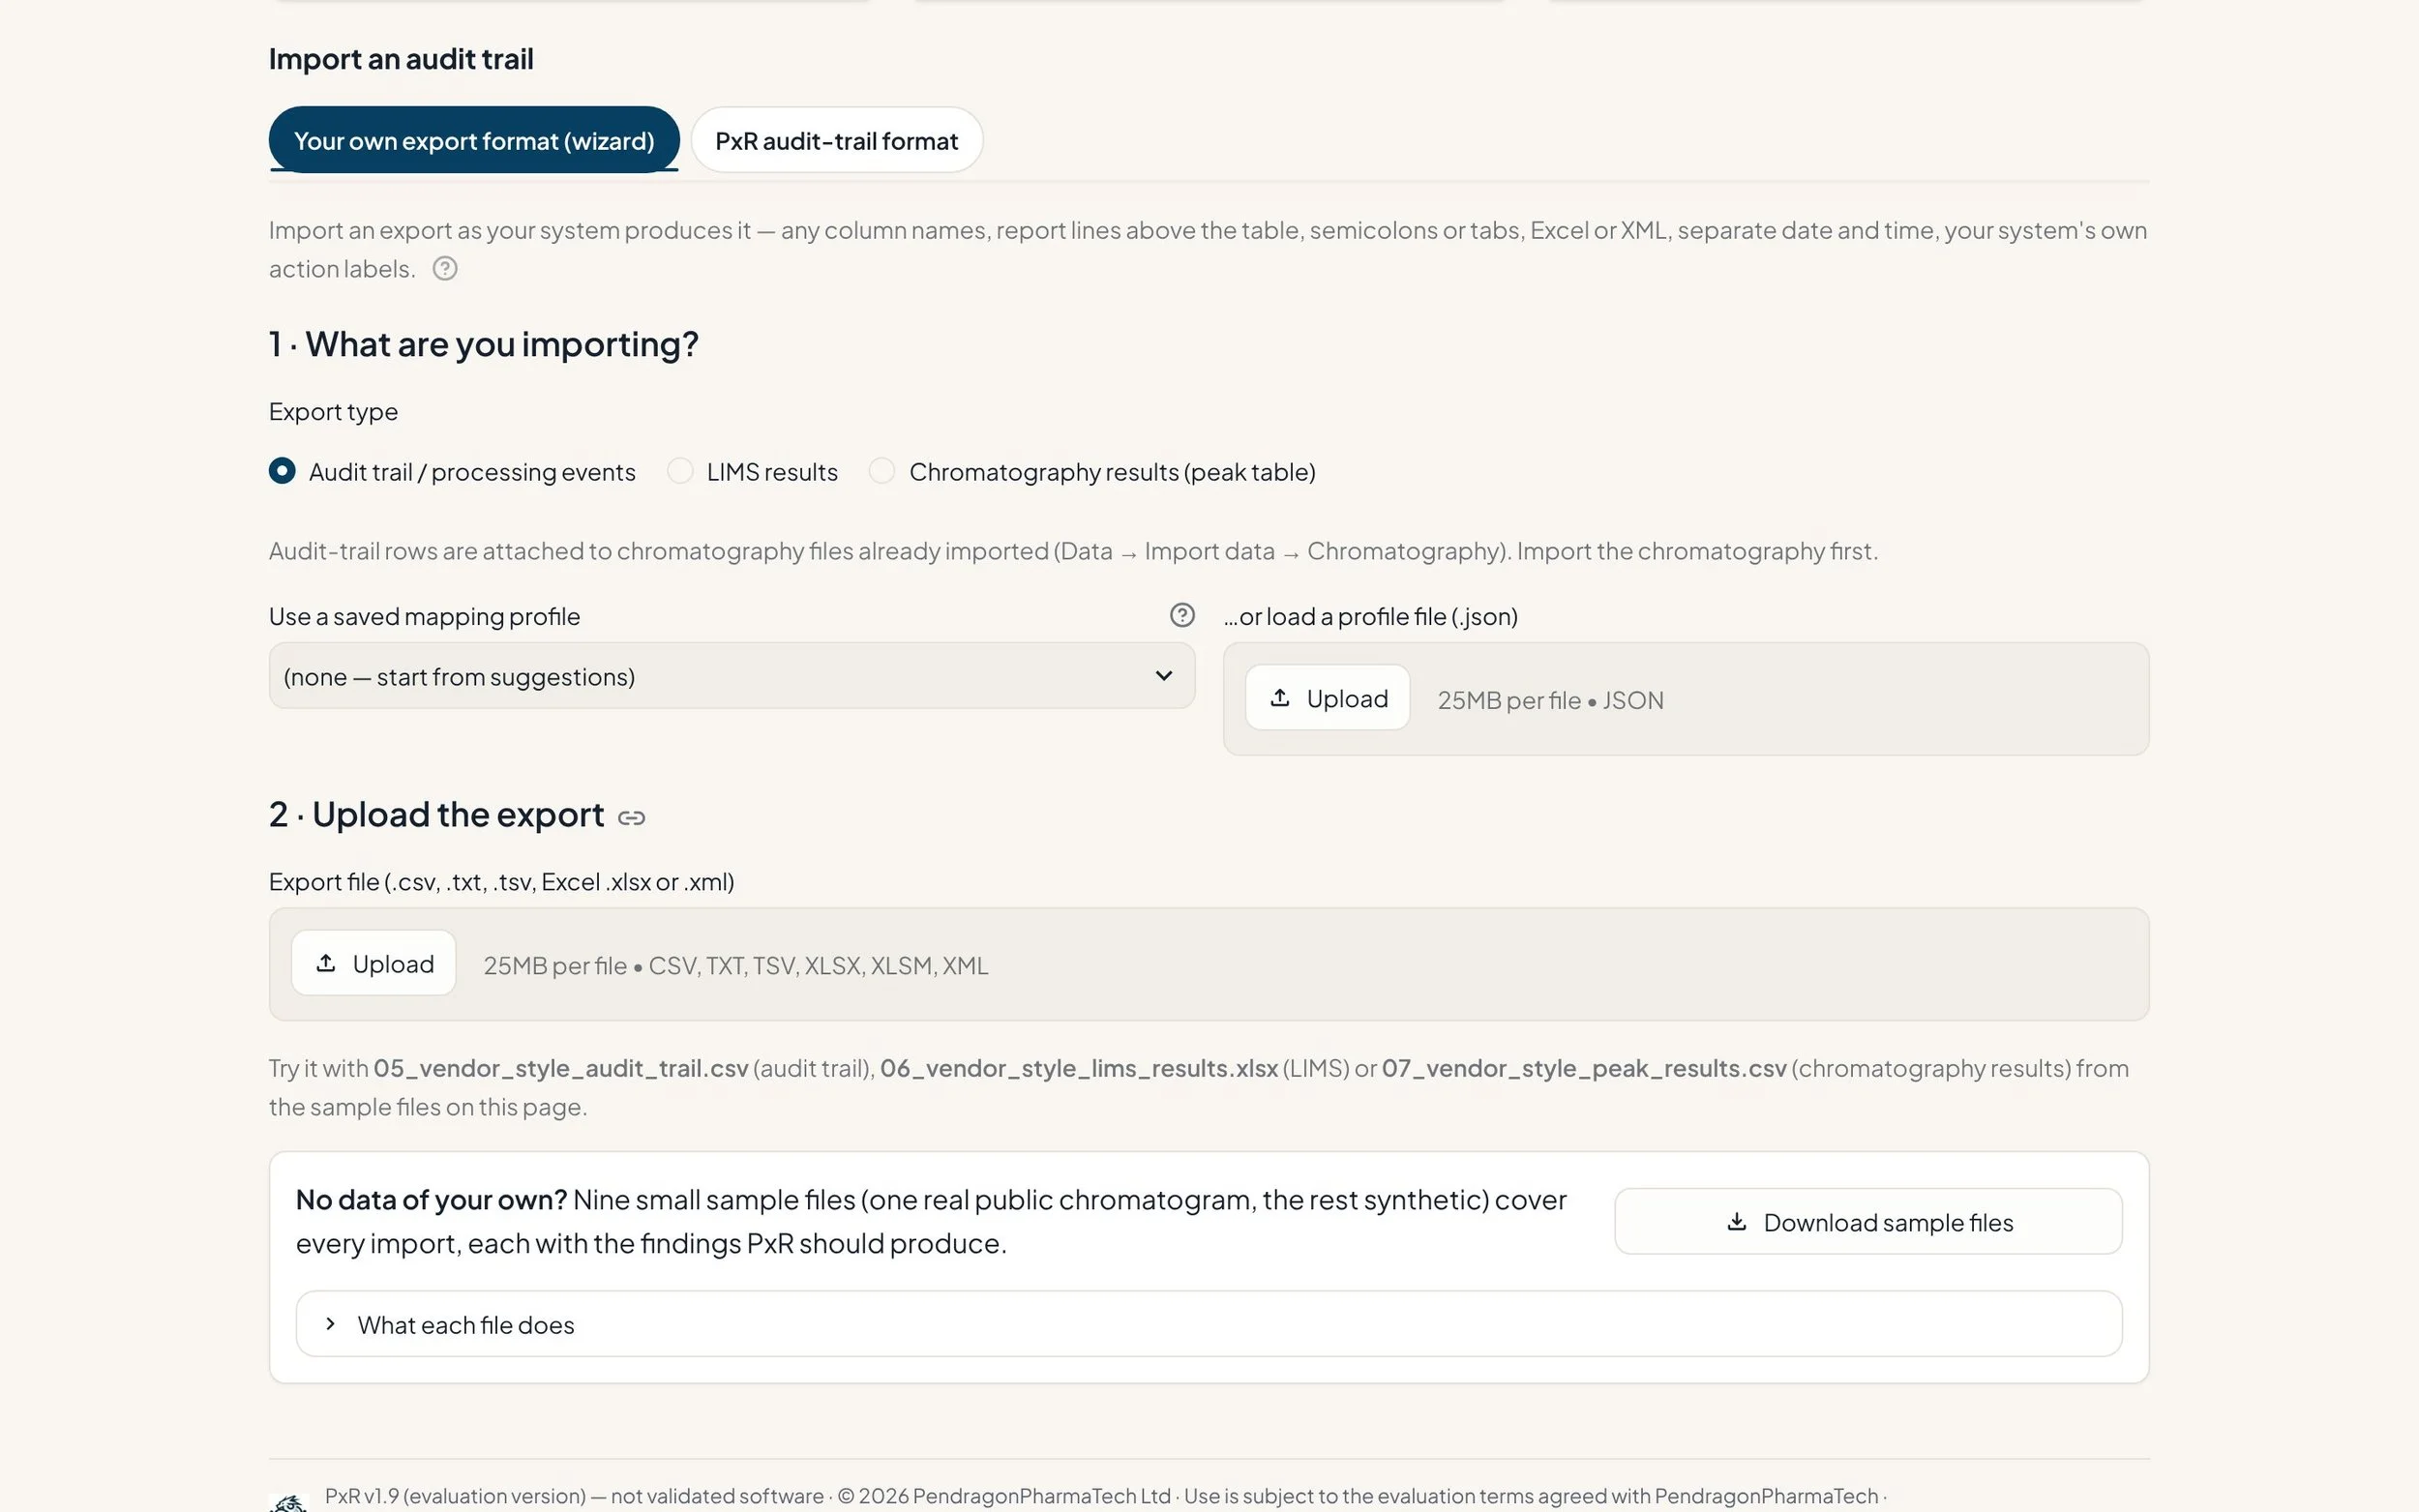Screen dimensions: 2419x1512
Task: Click the Import an audit trail heading
Action: (x=400, y=59)
